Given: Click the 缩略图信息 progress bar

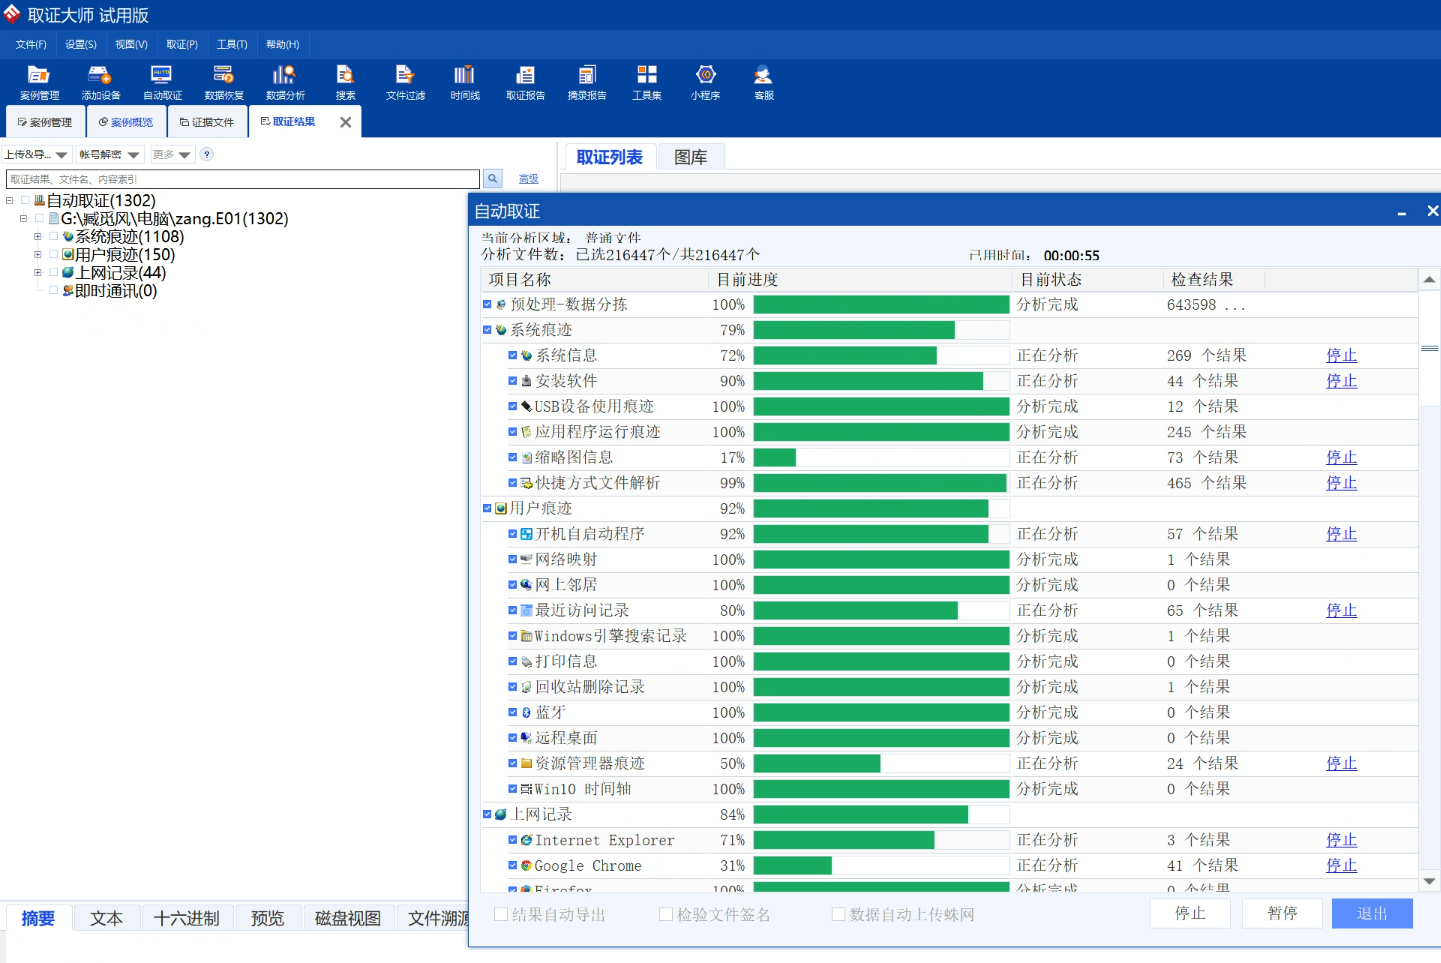Looking at the screenshot, I should tap(881, 458).
